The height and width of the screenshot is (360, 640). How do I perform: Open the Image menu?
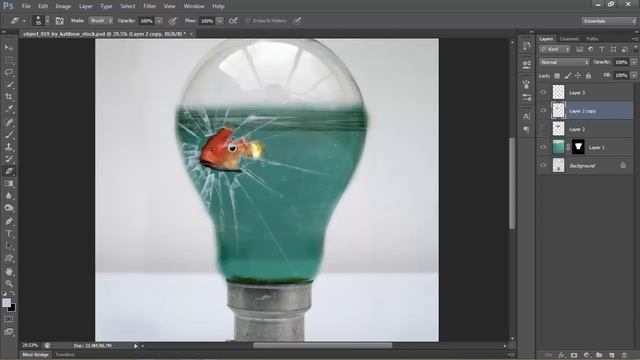tap(63, 6)
